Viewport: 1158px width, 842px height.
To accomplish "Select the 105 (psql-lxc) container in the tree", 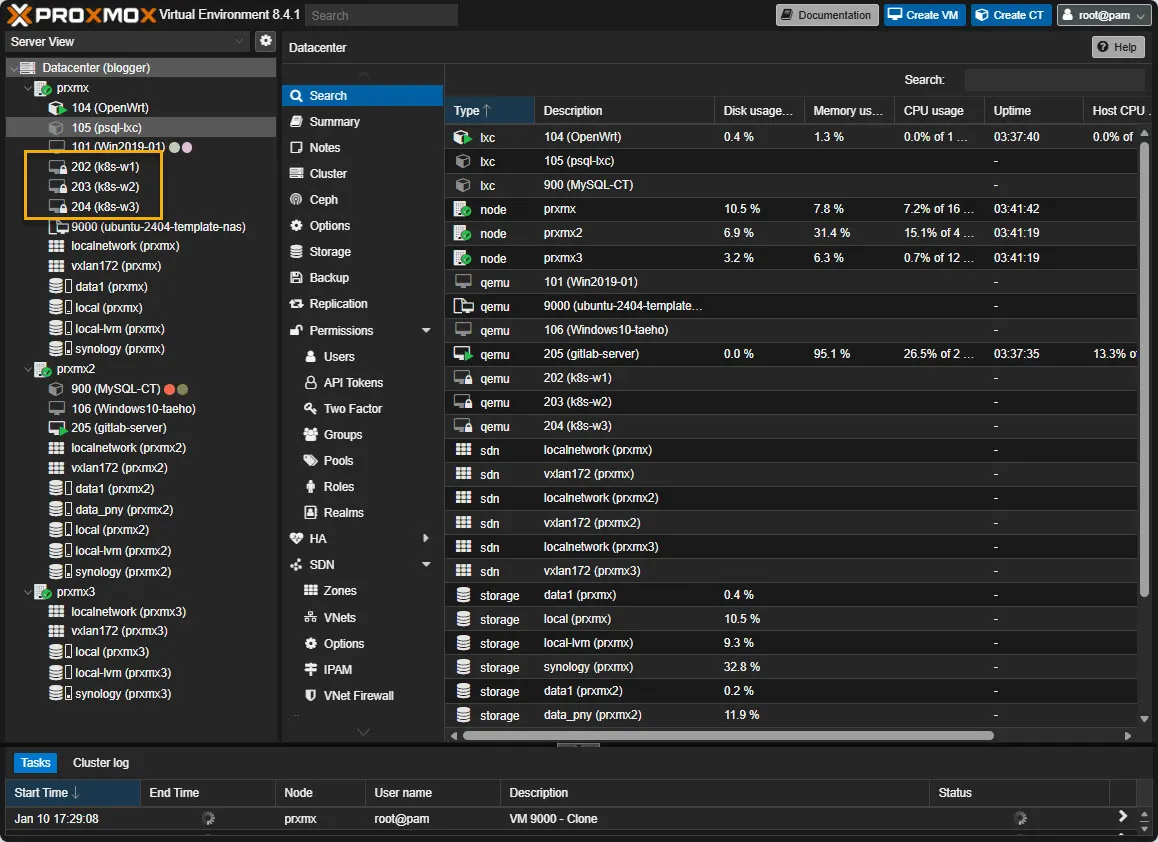I will tap(106, 128).
